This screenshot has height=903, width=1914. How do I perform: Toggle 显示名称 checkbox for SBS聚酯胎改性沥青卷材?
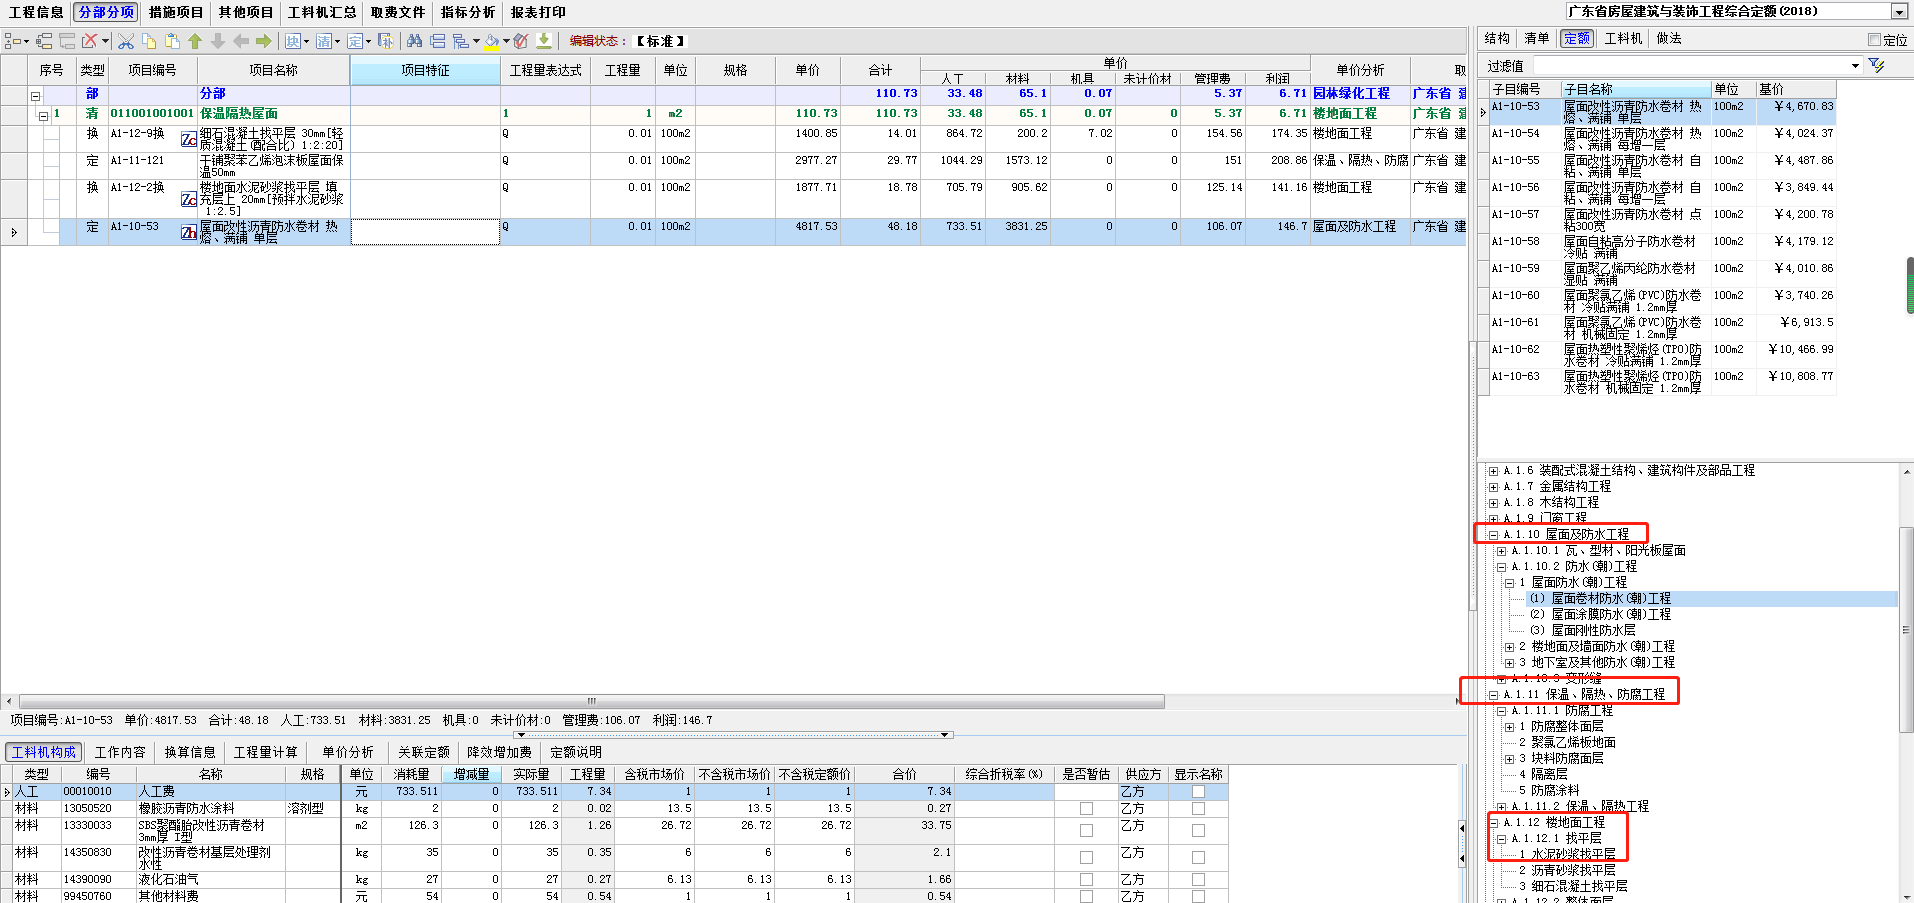point(1198,830)
